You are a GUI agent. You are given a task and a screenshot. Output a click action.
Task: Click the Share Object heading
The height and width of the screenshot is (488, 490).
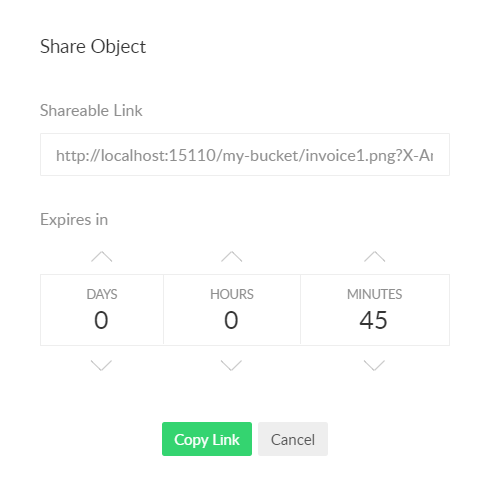(93, 47)
